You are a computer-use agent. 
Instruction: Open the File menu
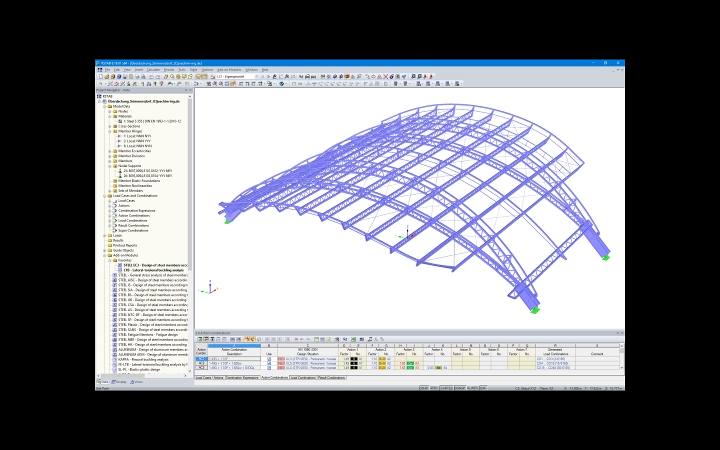coord(107,70)
